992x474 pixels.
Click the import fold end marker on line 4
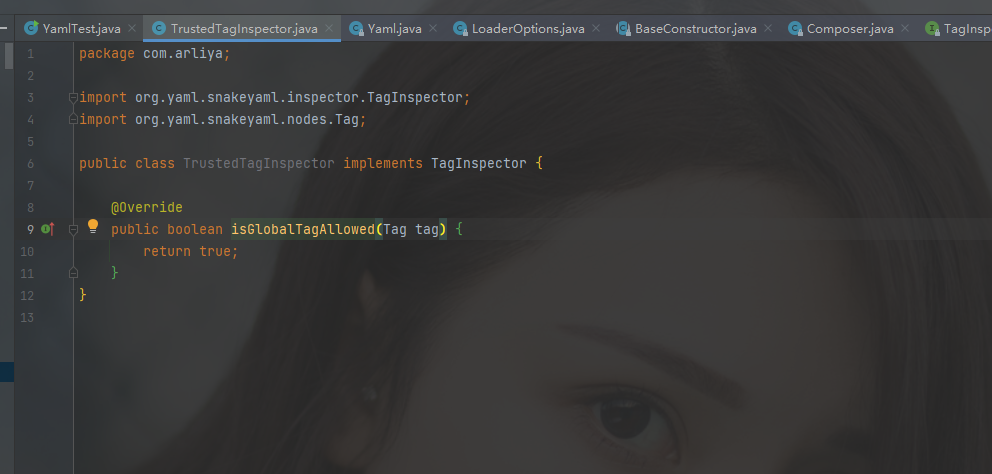click(73, 119)
